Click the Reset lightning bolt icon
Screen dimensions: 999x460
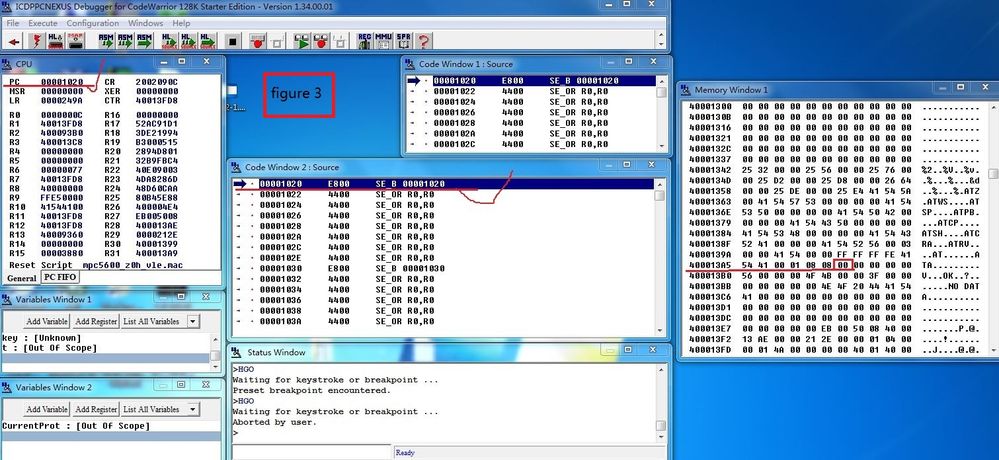tap(37, 41)
